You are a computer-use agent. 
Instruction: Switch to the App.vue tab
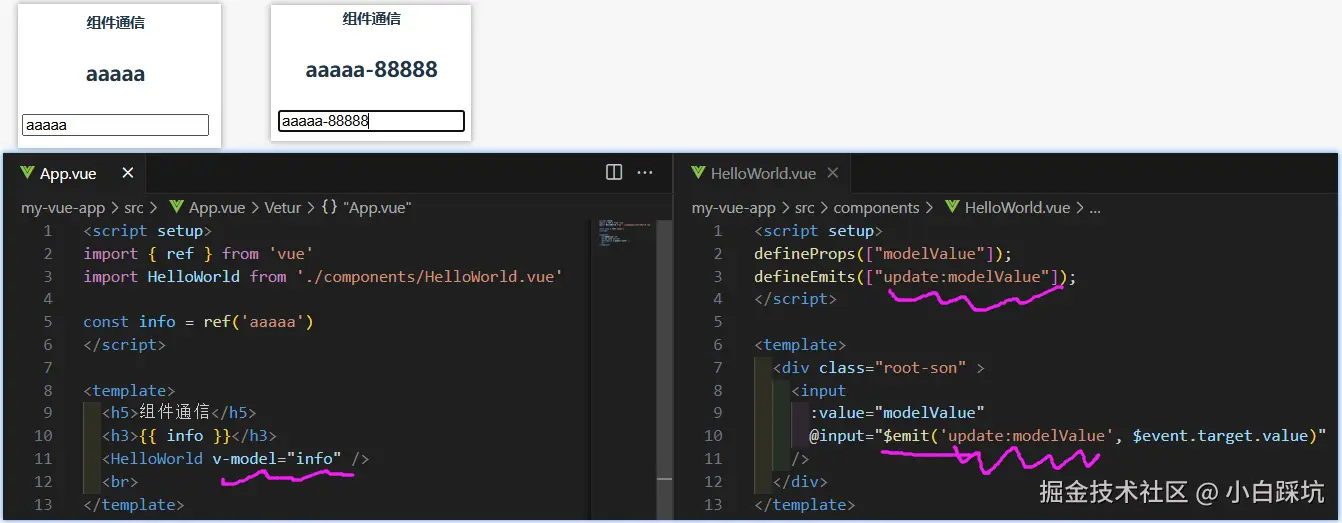pos(75,173)
